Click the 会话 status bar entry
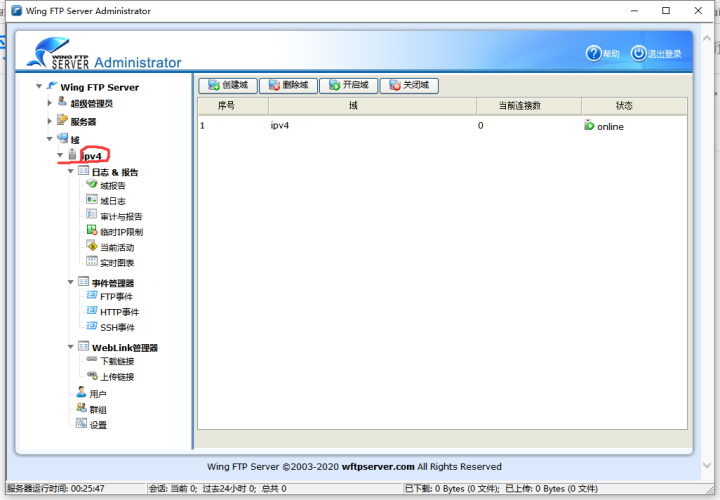This screenshot has width=720, height=500. pyautogui.click(x=218, y=489)
